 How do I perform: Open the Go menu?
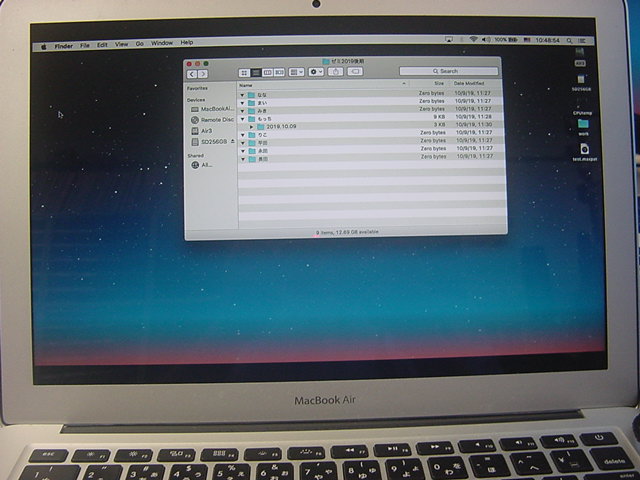click(x=140, y=44)
